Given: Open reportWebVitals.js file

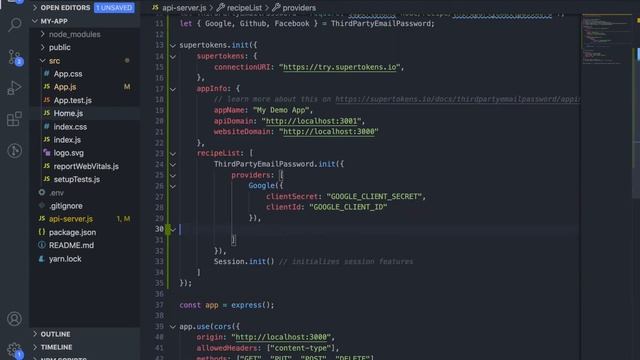Looking at the screenshot, I should pyautogui.click(x=85, y=166).
